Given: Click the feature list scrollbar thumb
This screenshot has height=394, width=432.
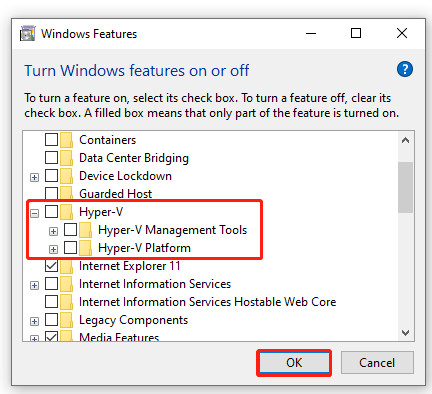Looking at the screenshot, I should (x=405, y=187).
